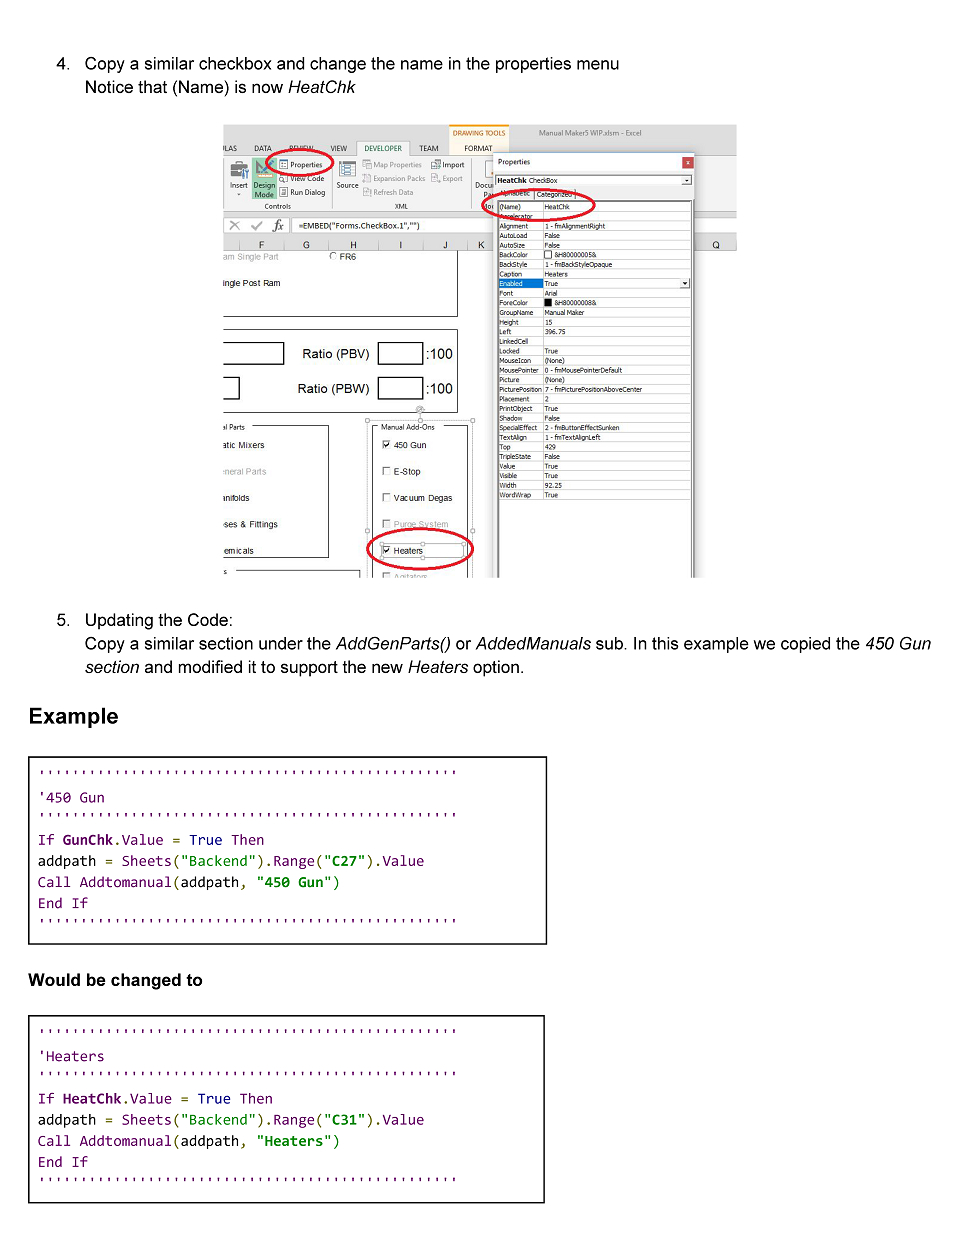The height and width of the screenshot is (1242, 960).
Task: Check the E-Stop checkbox
Action: [x=387, y=471]
